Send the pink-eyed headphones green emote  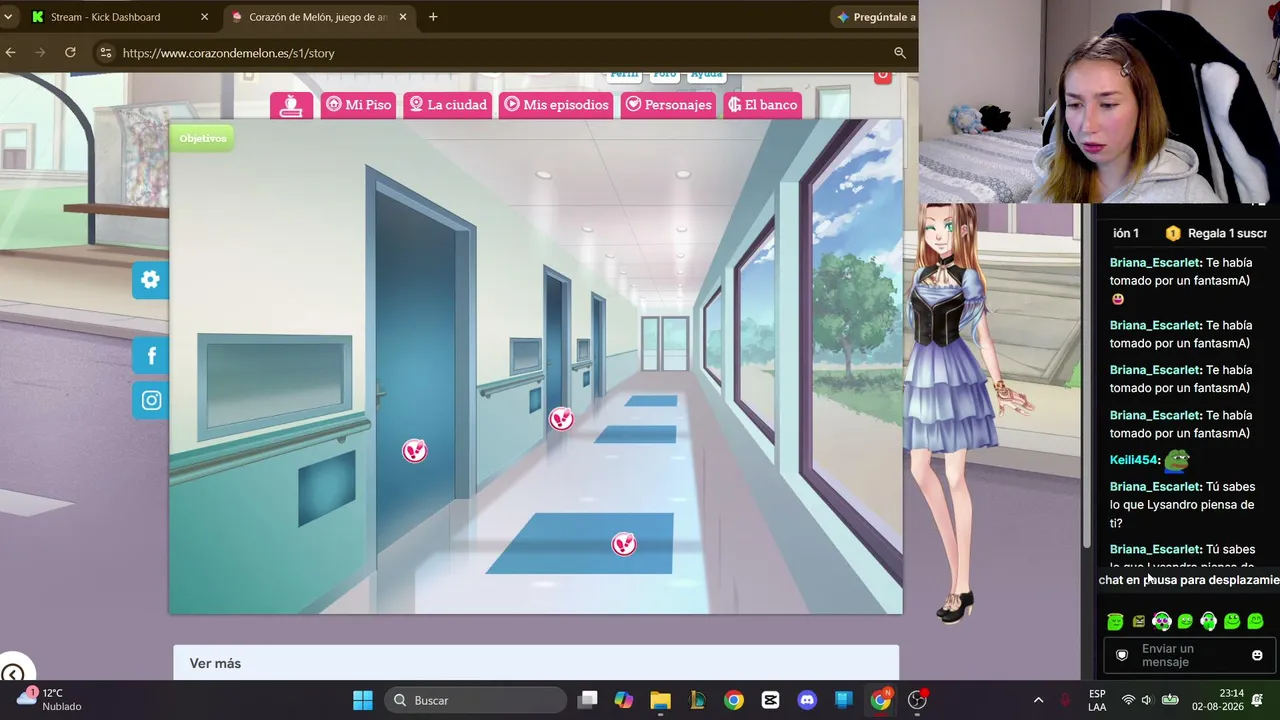coord(1161,622)
